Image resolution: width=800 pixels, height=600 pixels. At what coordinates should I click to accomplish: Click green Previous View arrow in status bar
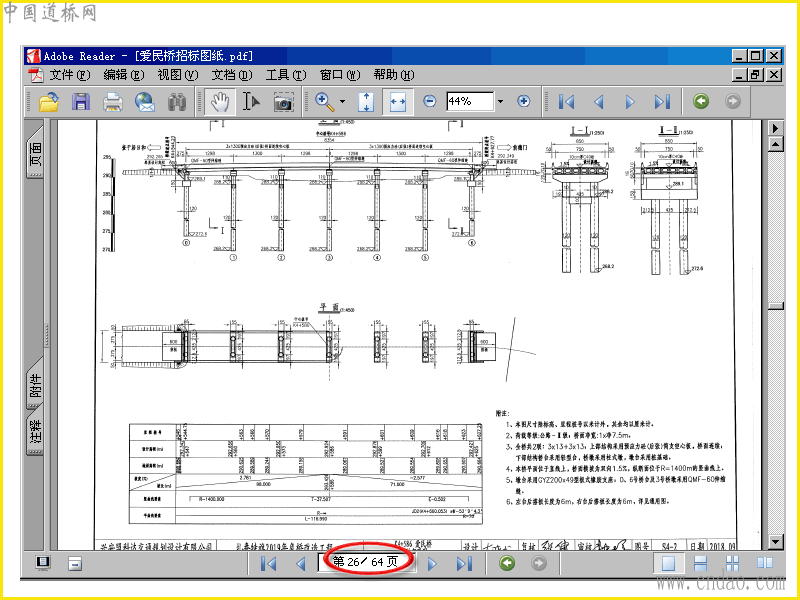pyautogui.click(x=507, y=563)
